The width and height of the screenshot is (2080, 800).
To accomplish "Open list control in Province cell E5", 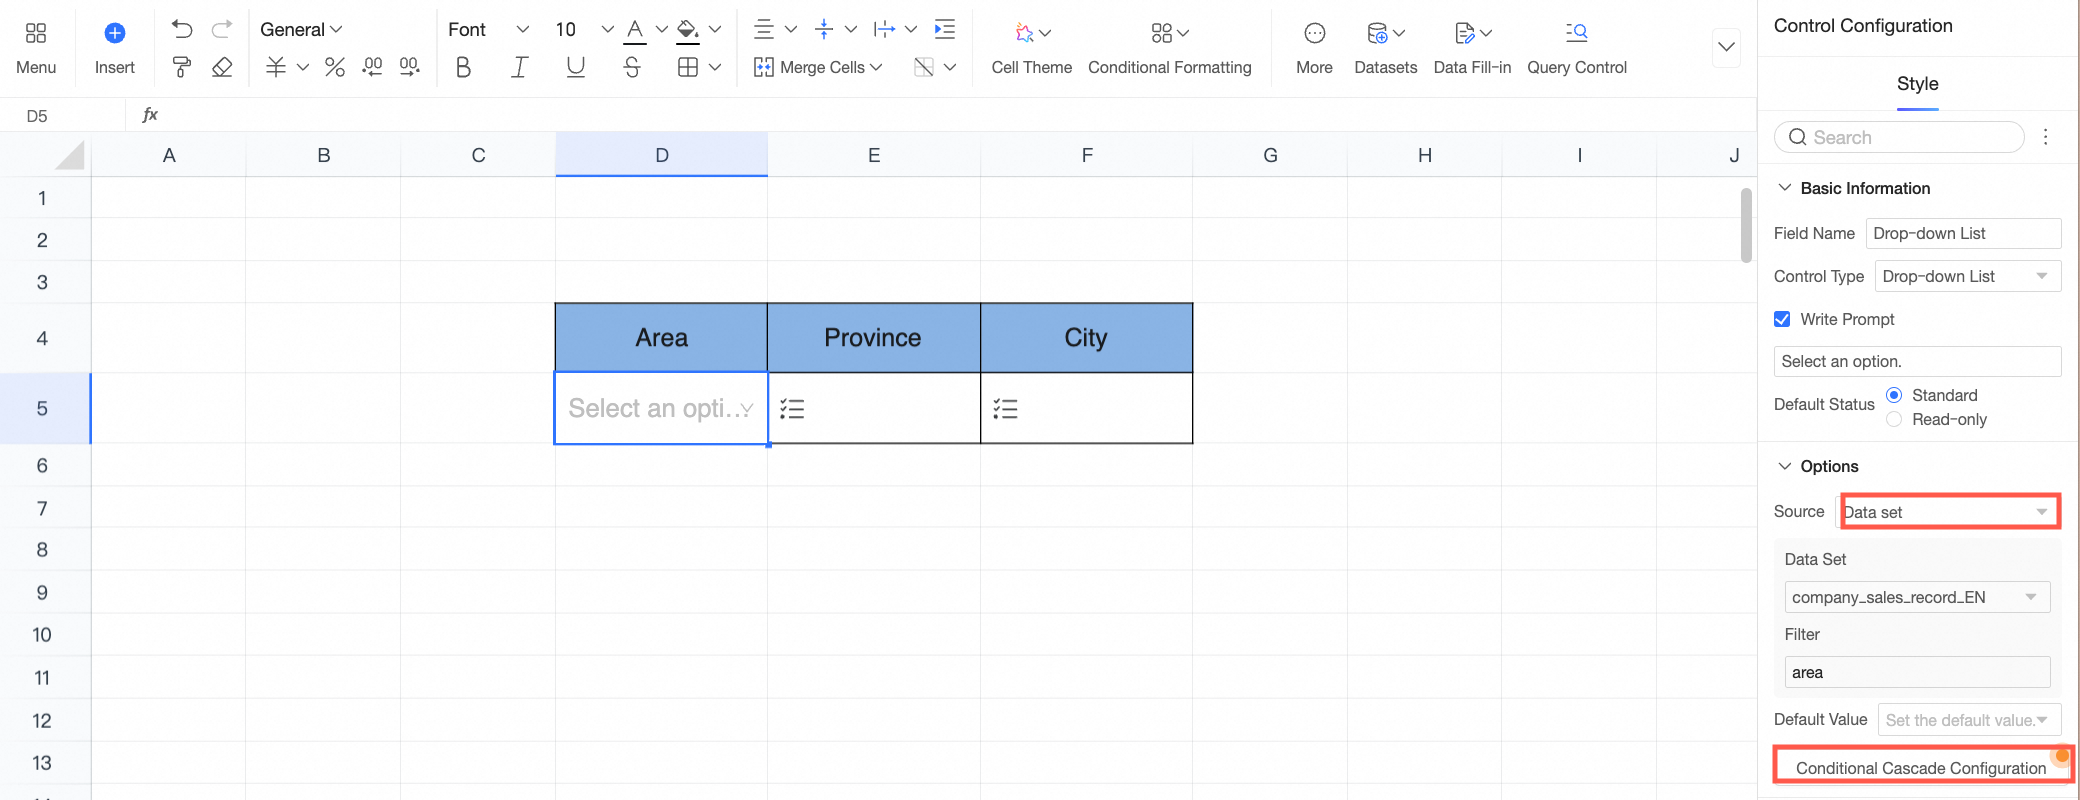I will (792, 408).
